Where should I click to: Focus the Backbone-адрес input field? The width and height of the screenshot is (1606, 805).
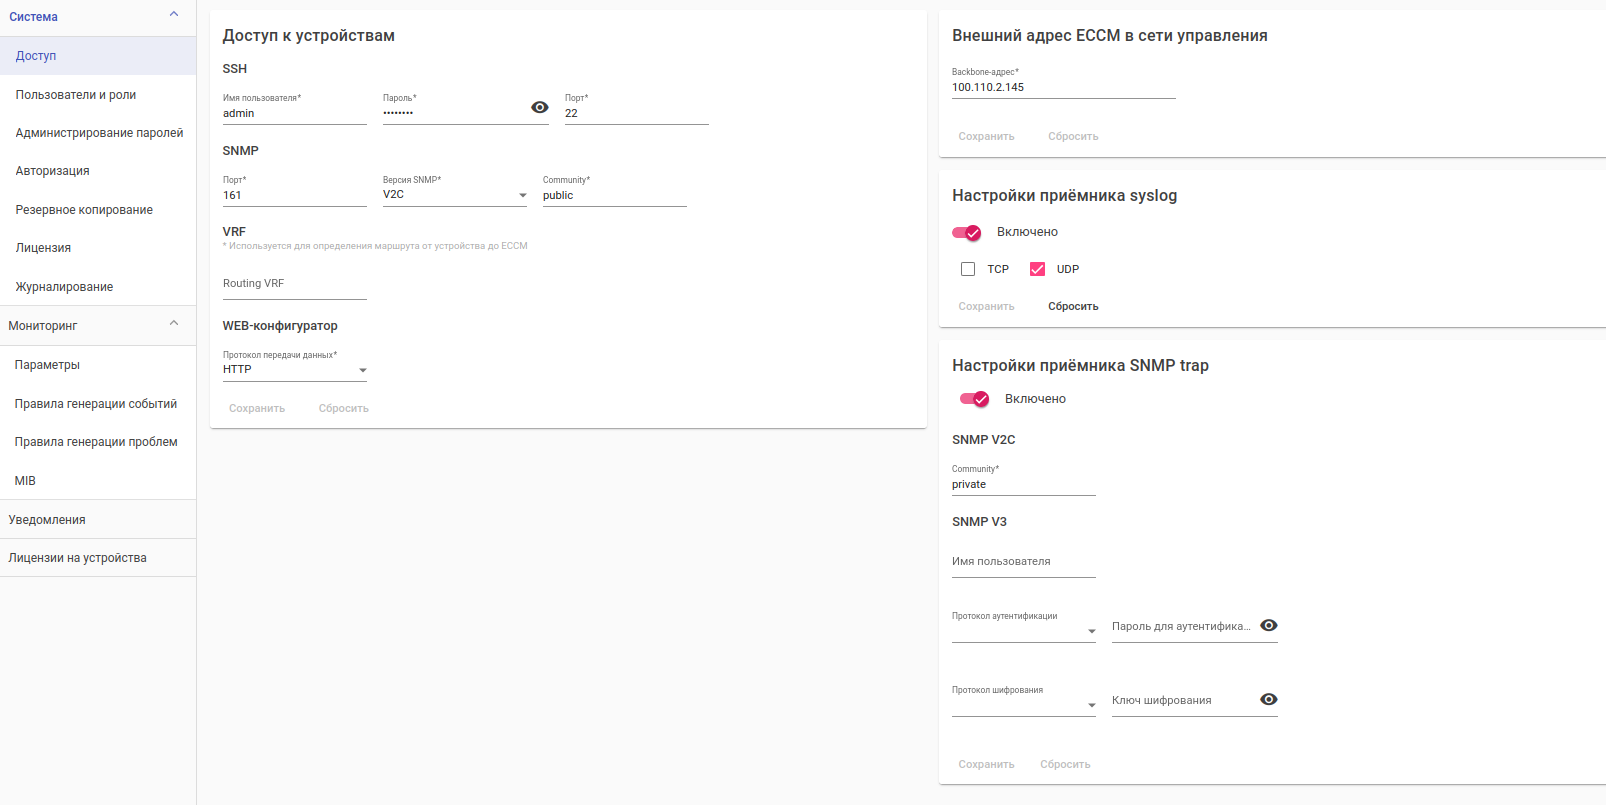point(1063,88)
